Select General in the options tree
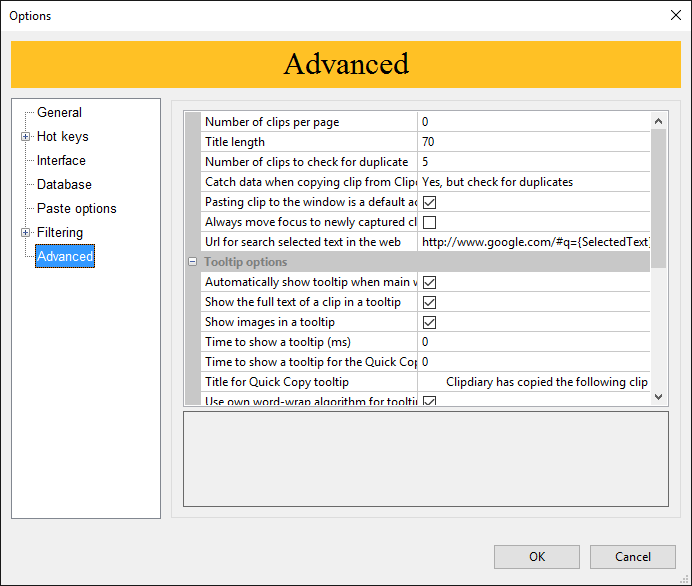This screenshot has width=692, height=586. [59, 113]
